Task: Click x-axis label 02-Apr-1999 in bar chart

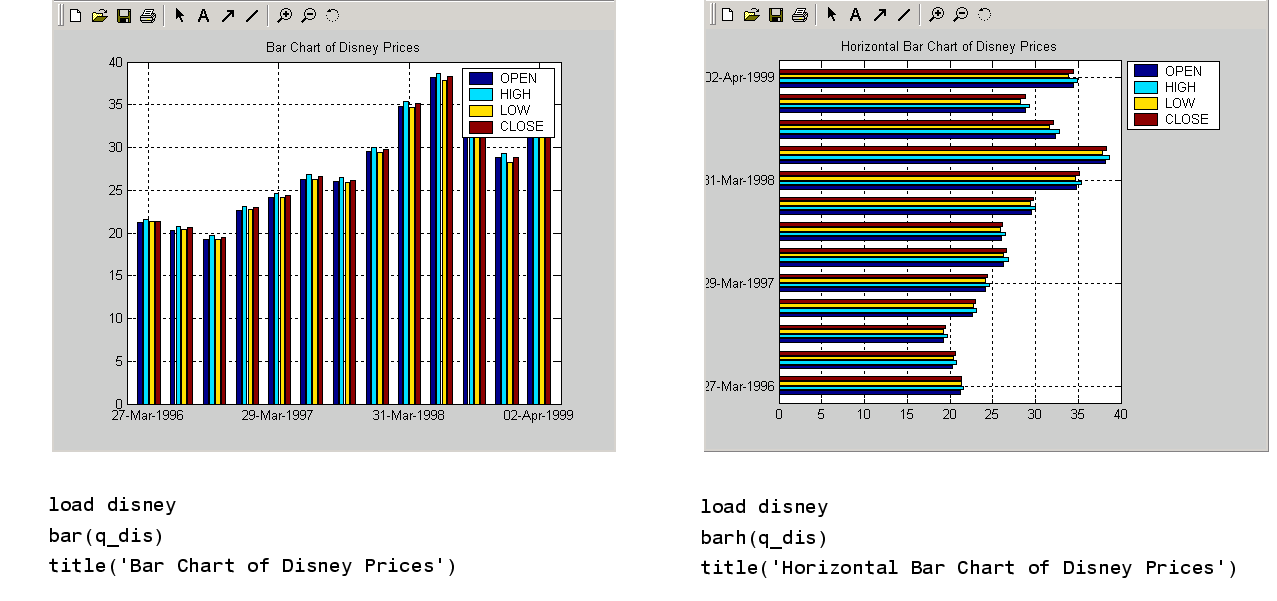Action: point(538,415)
